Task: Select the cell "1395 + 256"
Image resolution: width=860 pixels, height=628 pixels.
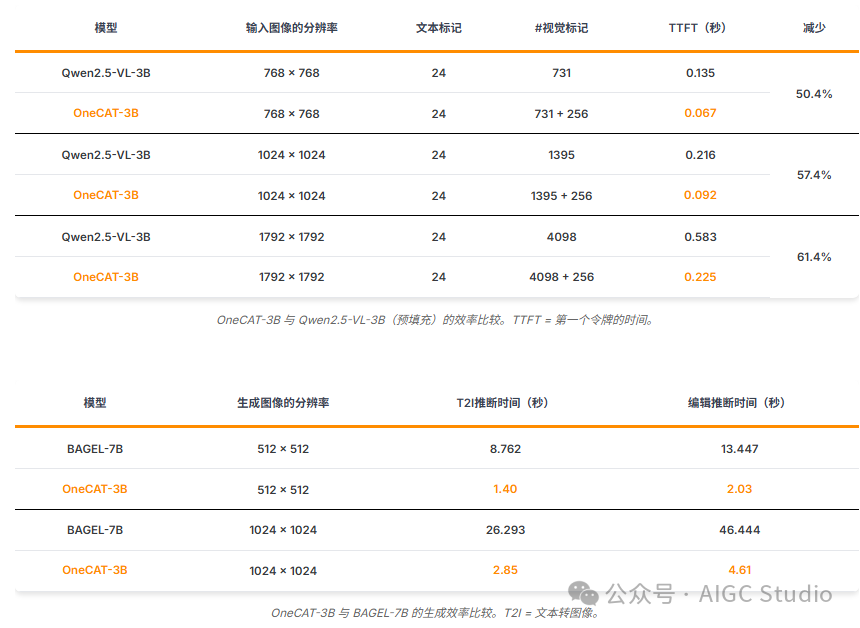Action: click(561, 196)
